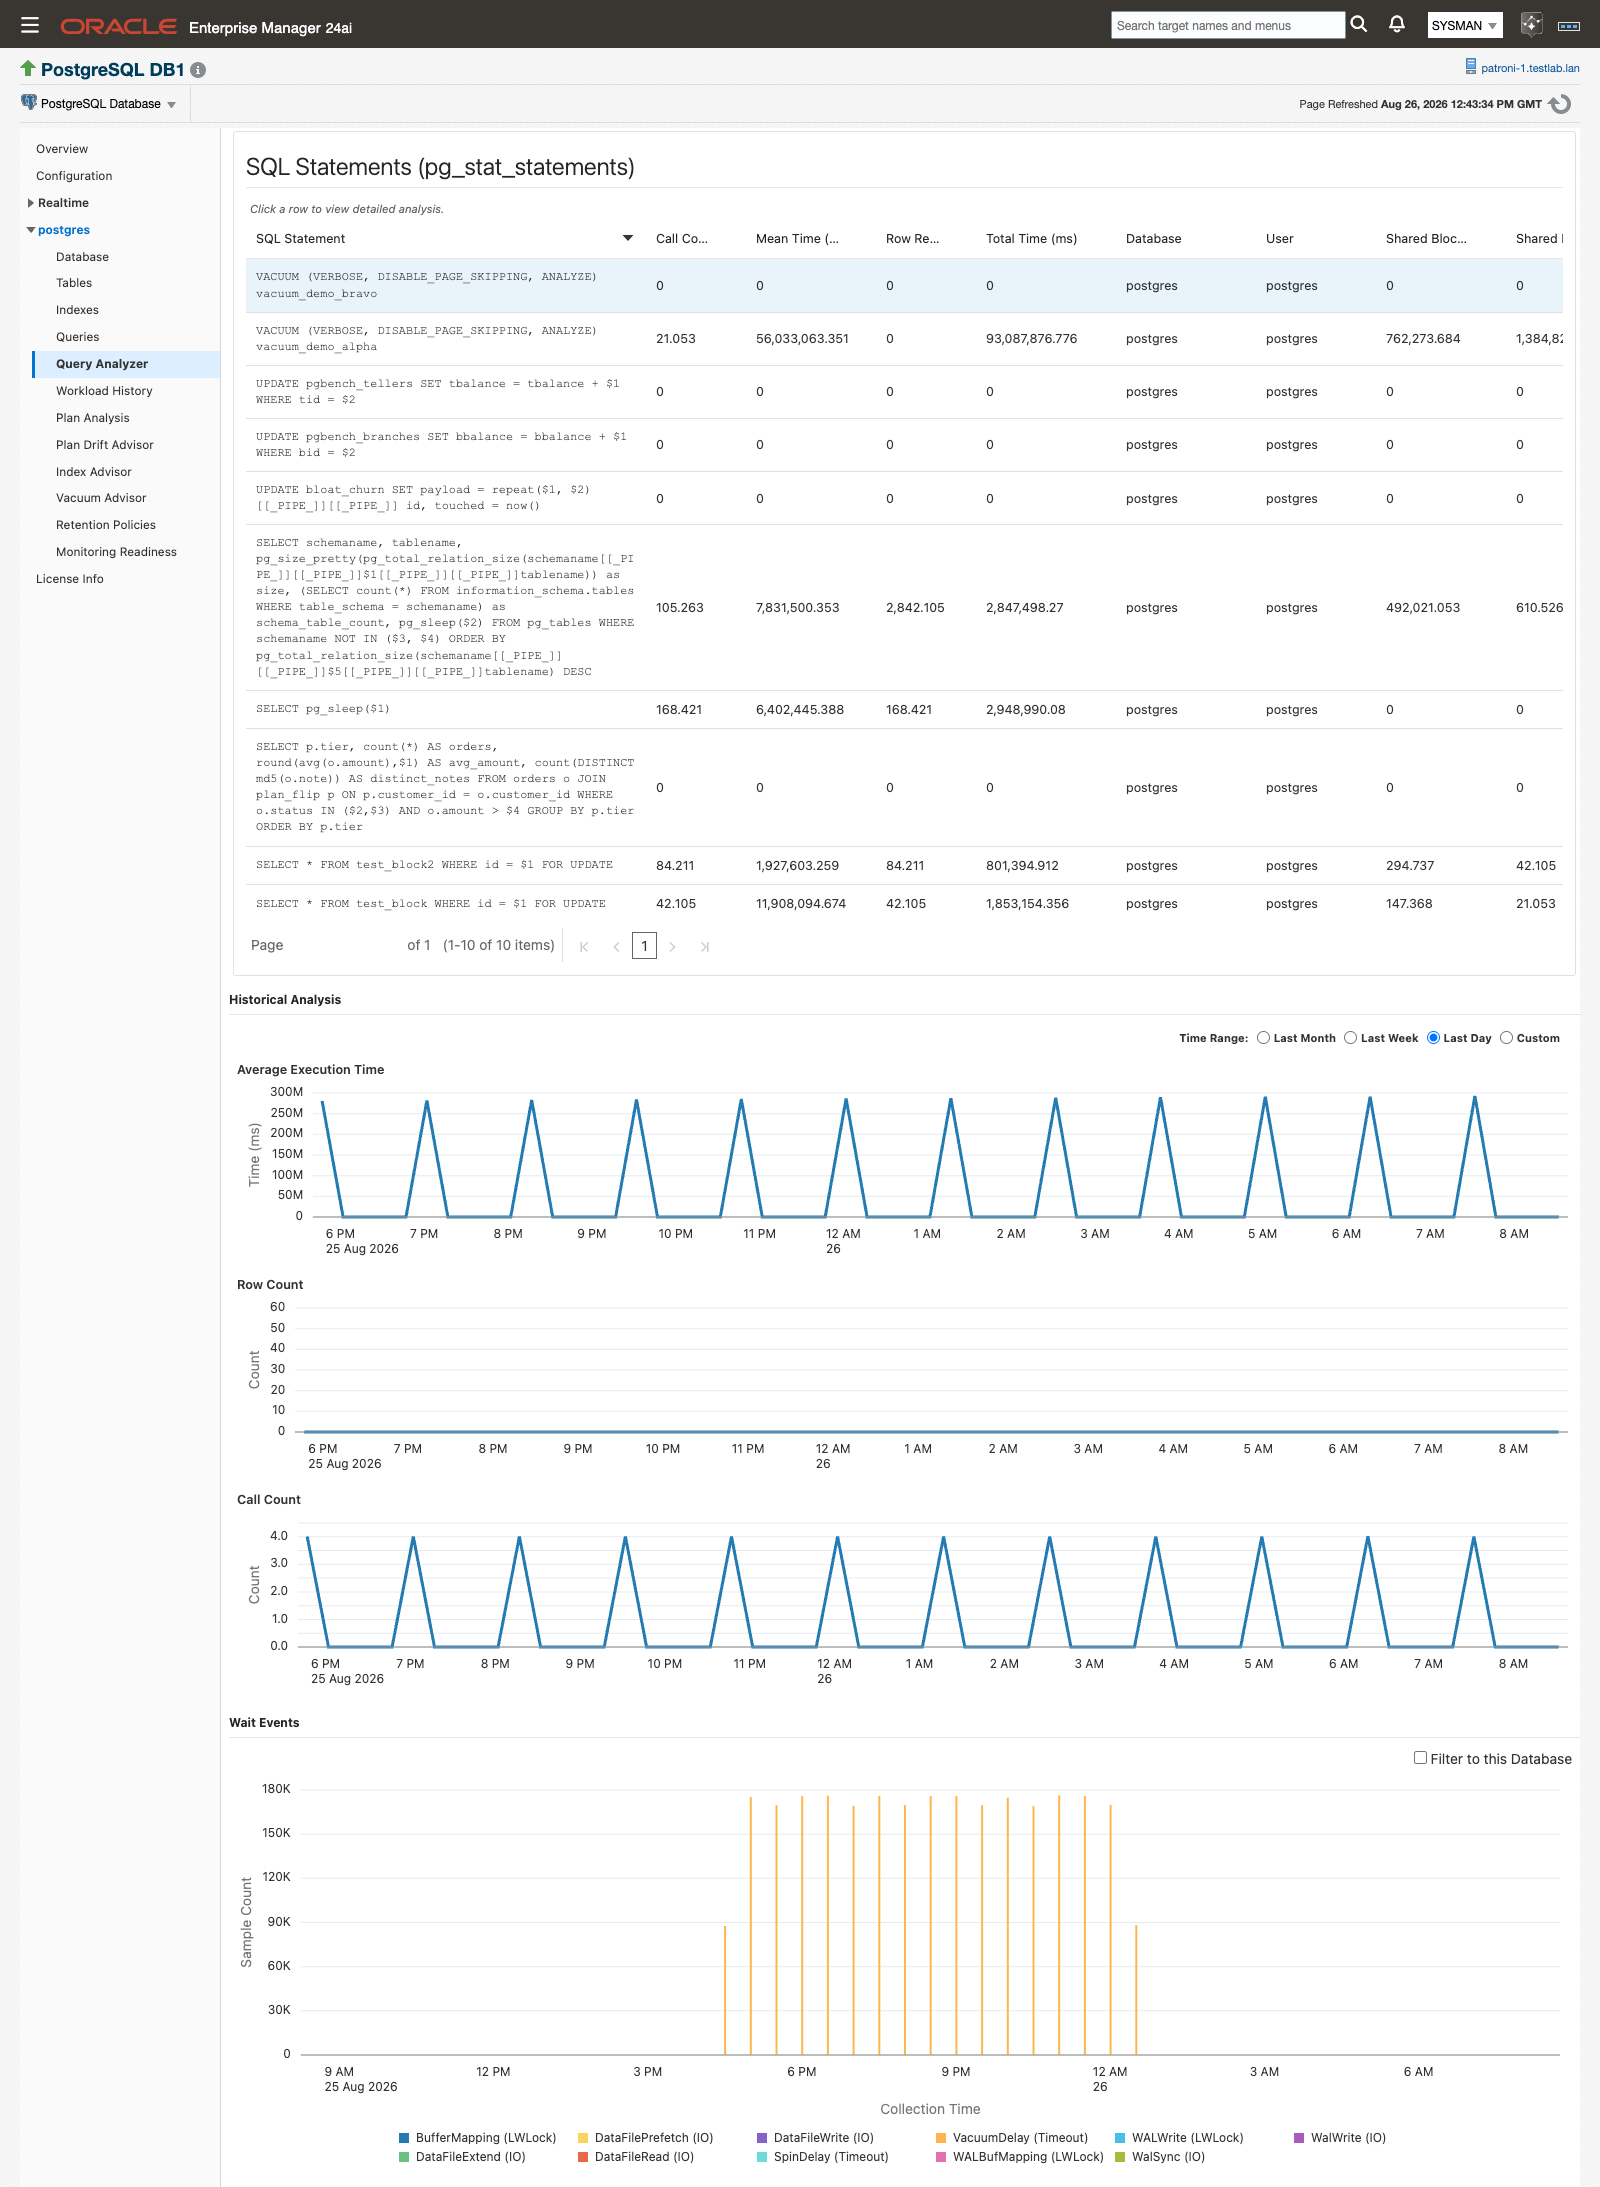The image size is (1600, 2187).
Task: Open Retention Policies page
Action: tap(106, 525)
